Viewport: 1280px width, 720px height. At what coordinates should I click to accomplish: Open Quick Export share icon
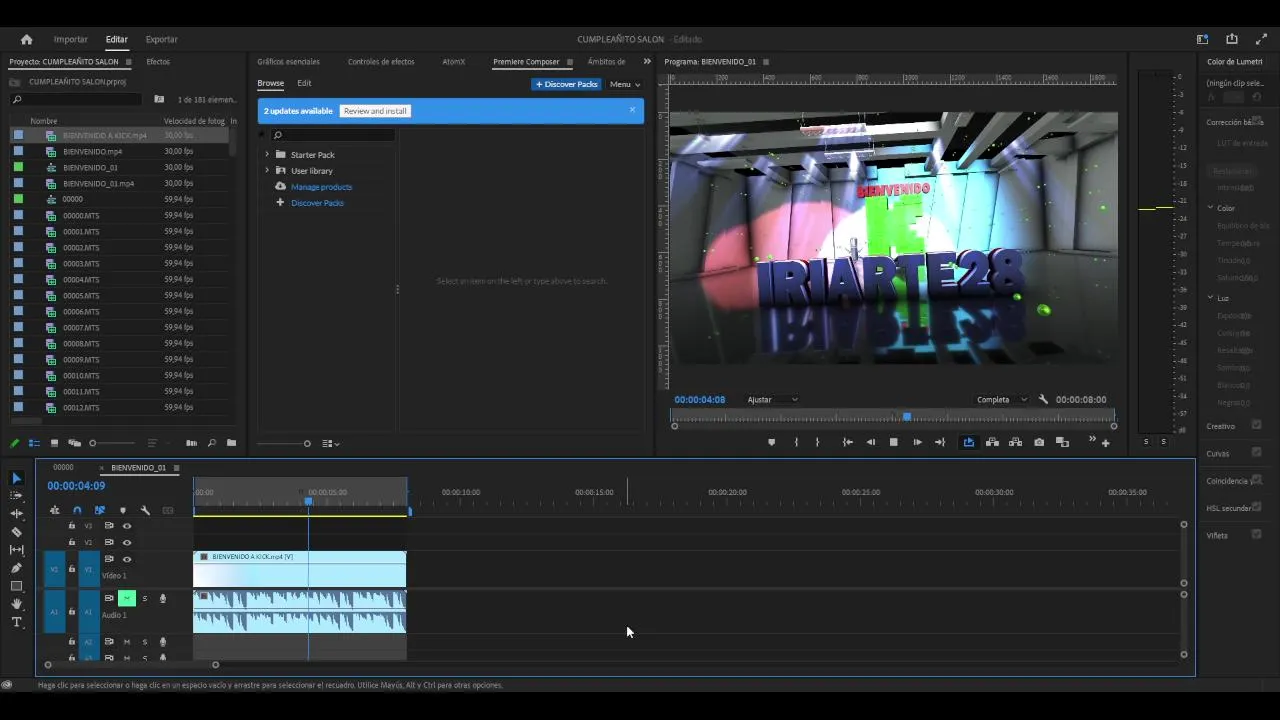pyautogui.click(x=1232, y=39)
